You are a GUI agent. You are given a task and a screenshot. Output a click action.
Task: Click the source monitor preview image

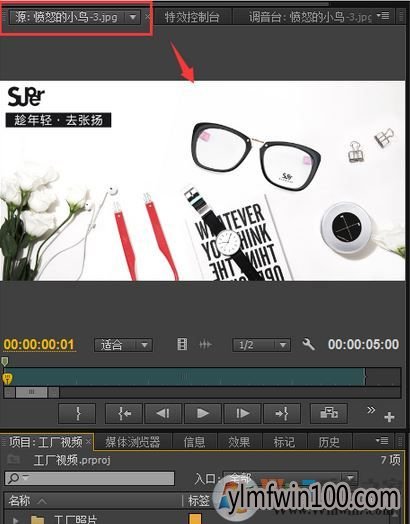tap(202, 180)
